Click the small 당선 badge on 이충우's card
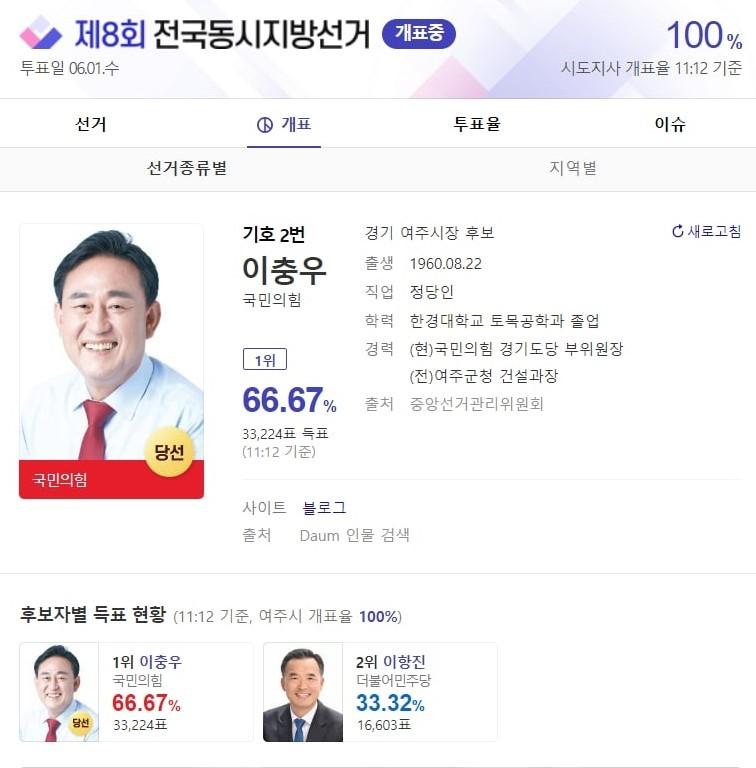The height and width of the screenshot is (768, 756). pyautogui.click(x=81, y=722)
